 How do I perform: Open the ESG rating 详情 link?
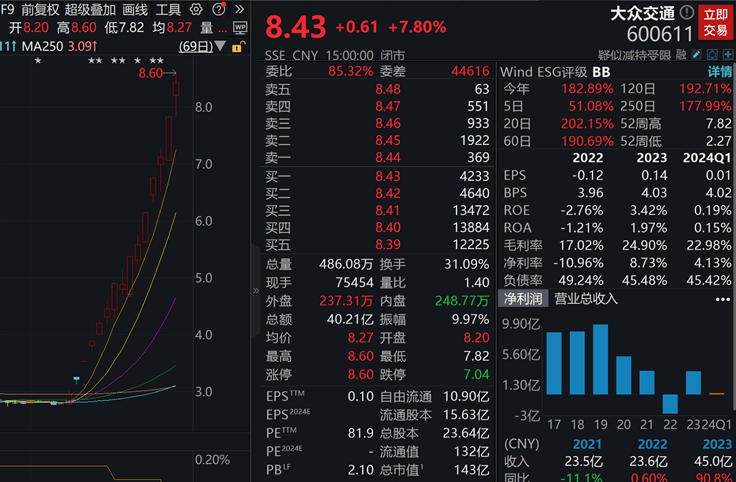(x=720, y=72)
